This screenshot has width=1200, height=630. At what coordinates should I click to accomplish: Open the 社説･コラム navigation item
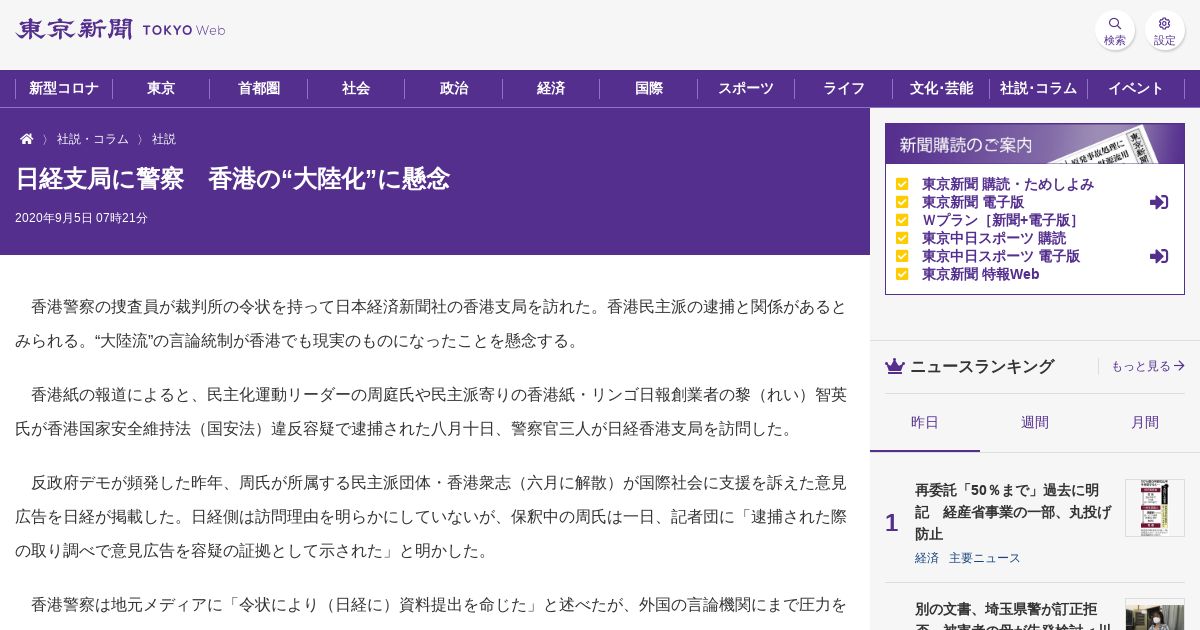click(x=1039, y=88)
